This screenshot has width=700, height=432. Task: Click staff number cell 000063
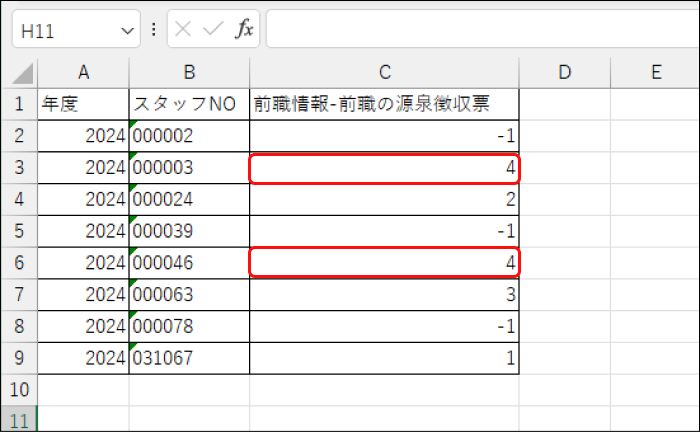(189, 295)
